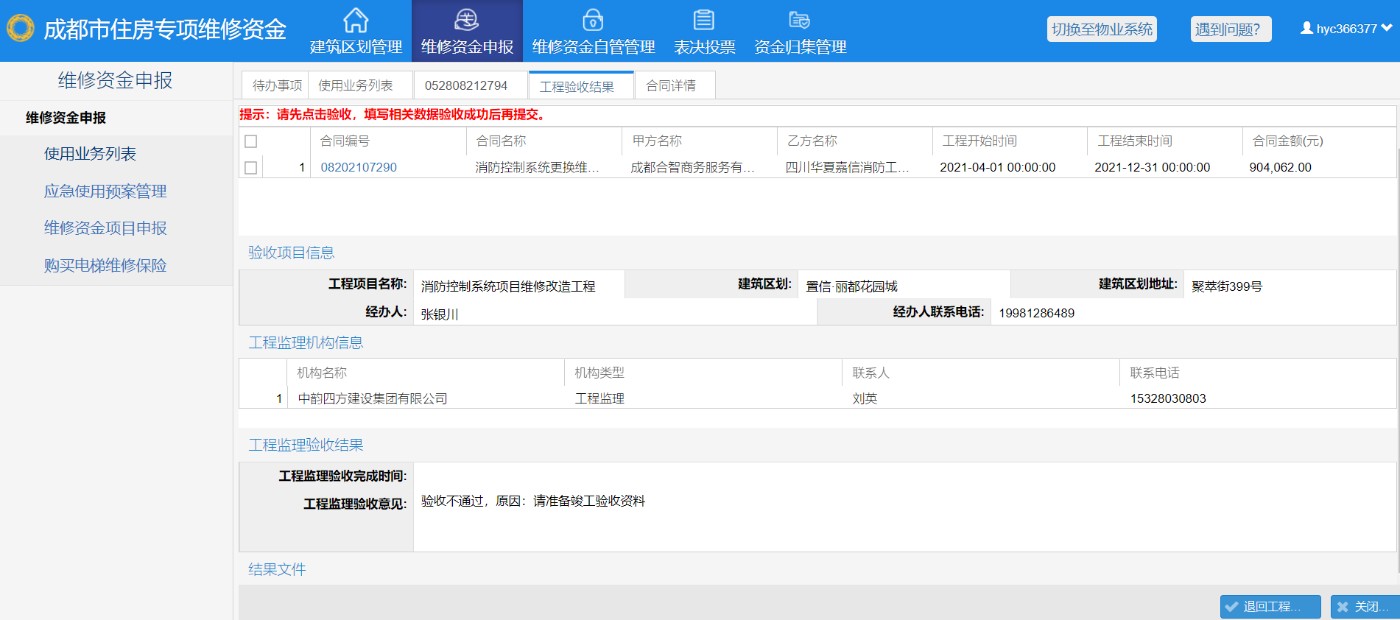Open 维修资金自管管理 lock icon
Image resolution: width=1400 pixels, height=620 pixels.
[x=593, y=20]
